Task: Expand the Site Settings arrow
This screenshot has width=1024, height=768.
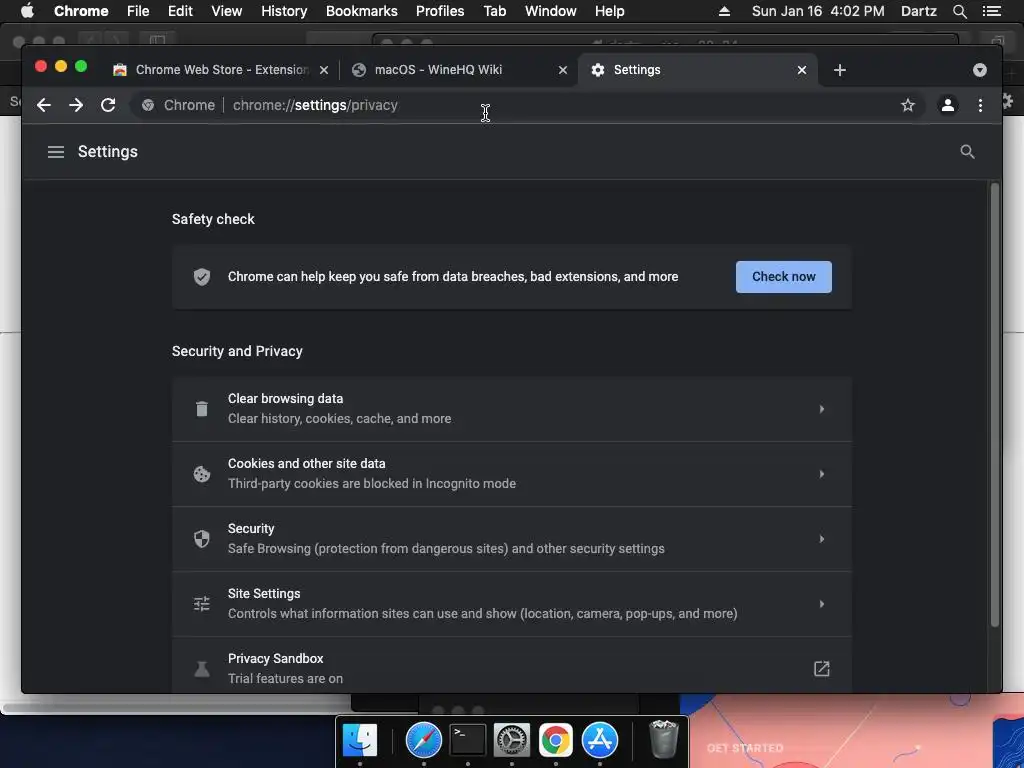Action: [822, 604]
